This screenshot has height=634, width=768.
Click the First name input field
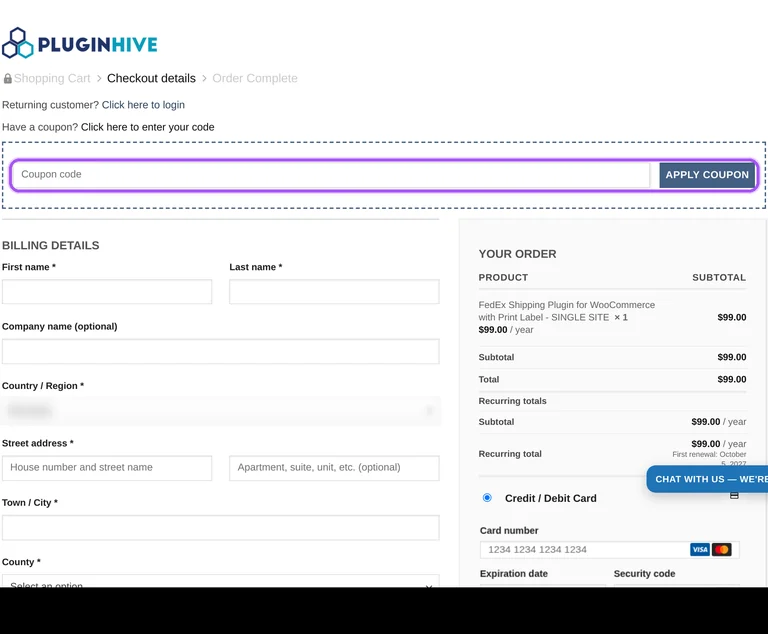[107, 292]
